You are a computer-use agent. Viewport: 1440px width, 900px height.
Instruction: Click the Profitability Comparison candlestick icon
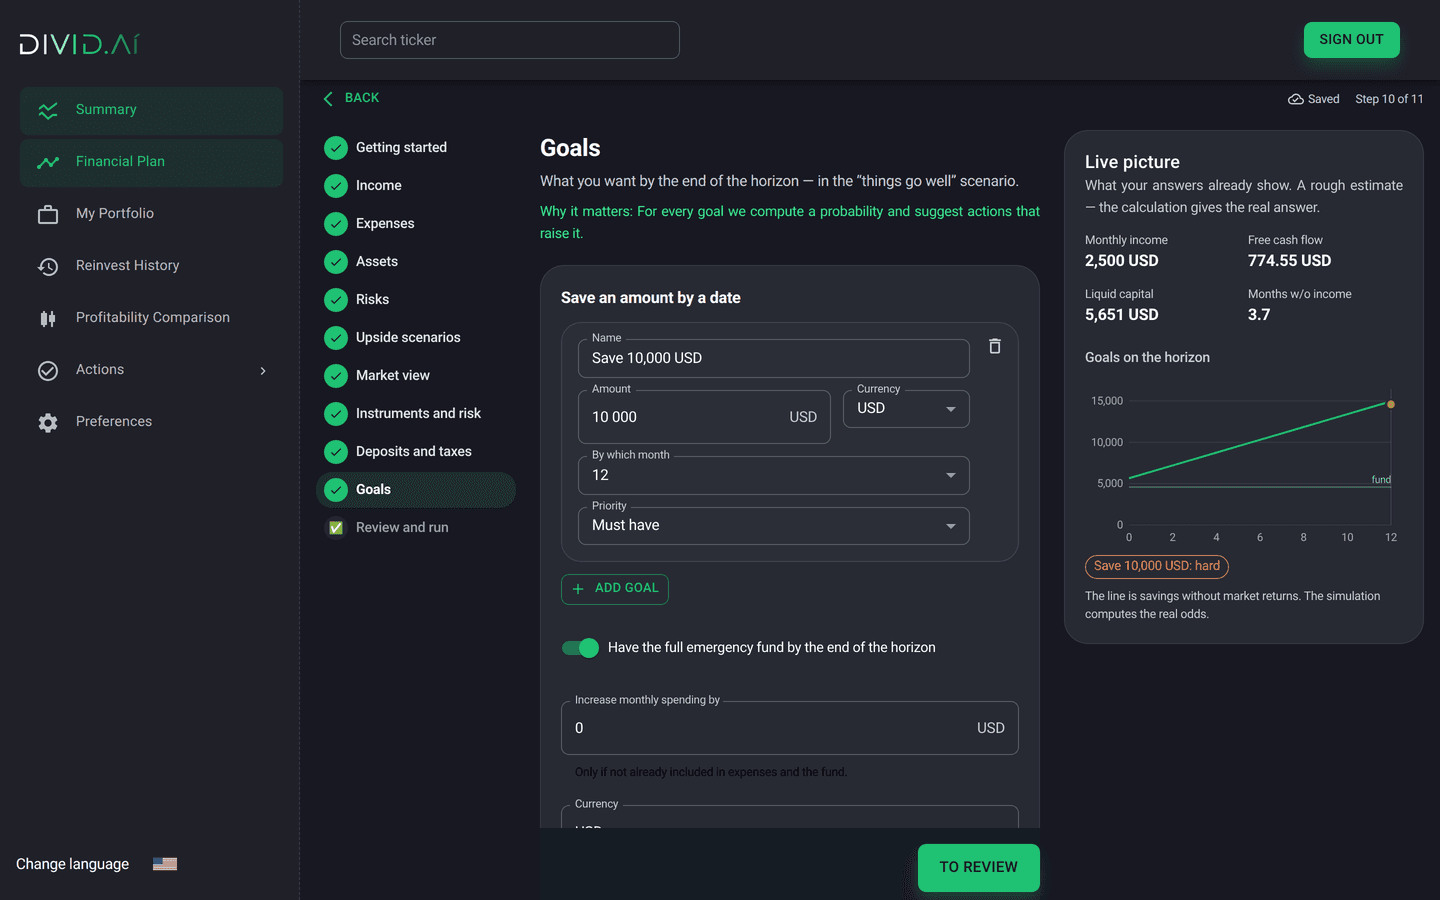pos(48,318)
